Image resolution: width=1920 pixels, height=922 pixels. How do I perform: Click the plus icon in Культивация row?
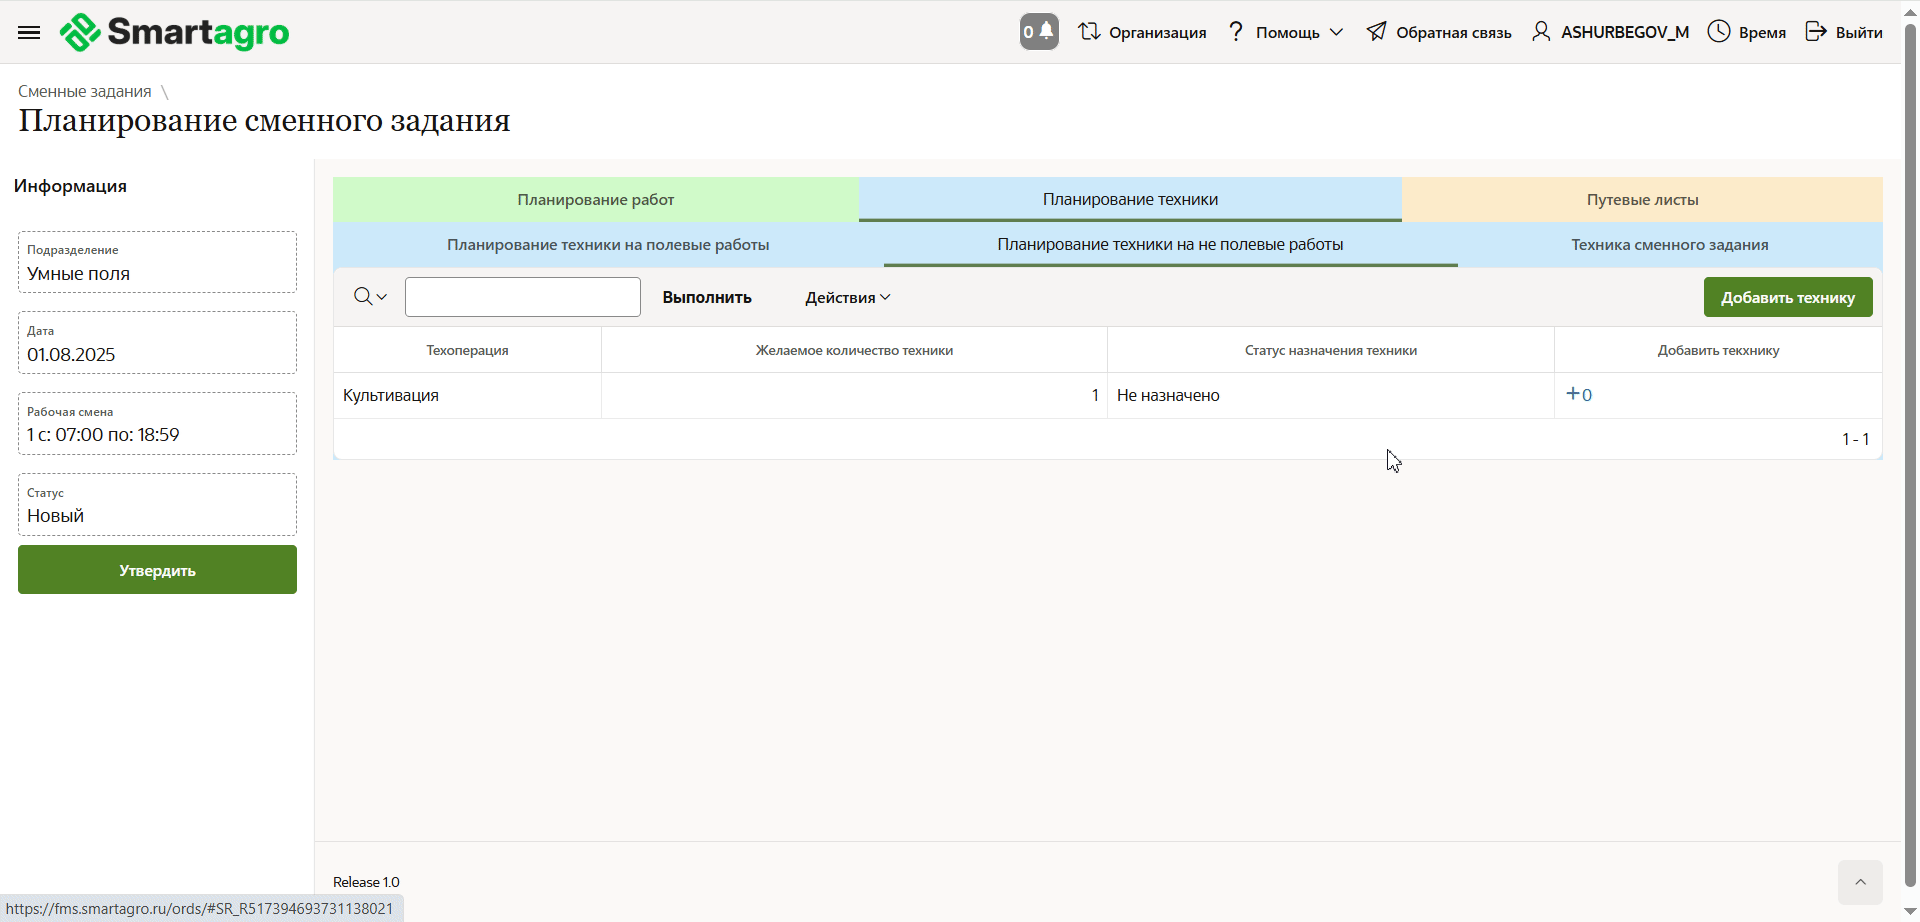tap(1573, 394)
